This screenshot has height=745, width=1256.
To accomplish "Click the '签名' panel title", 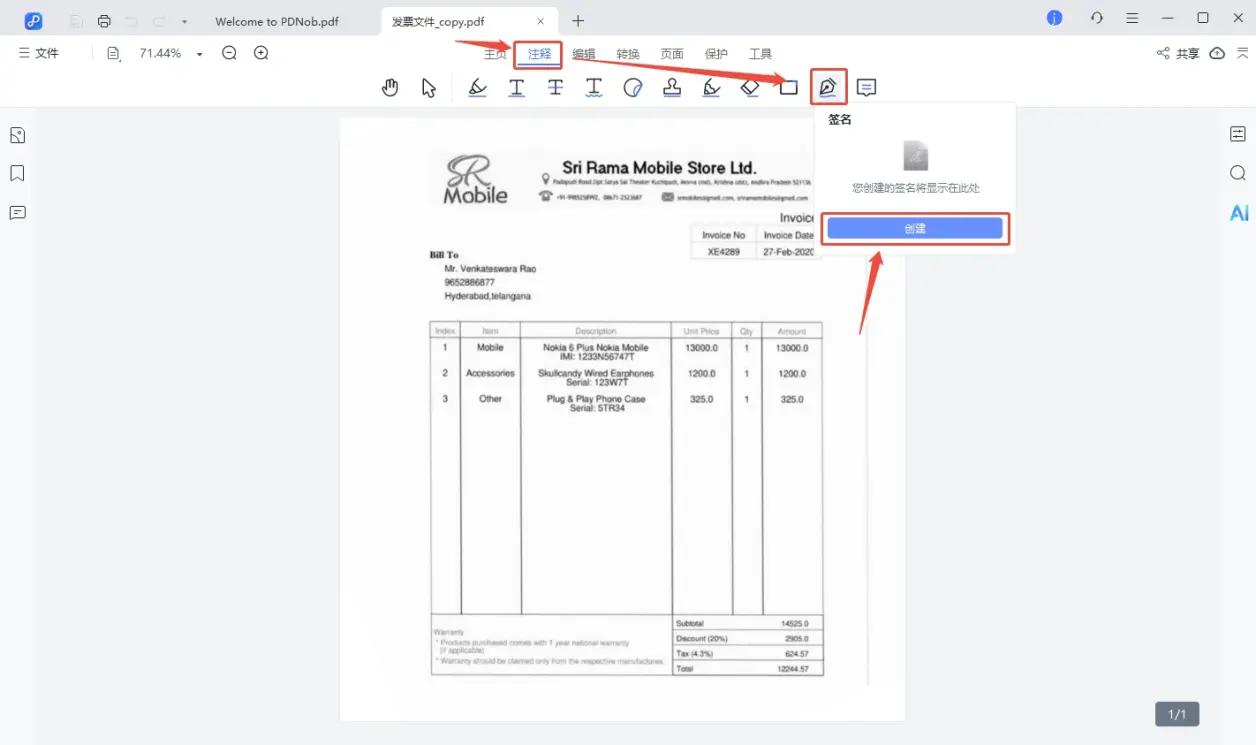I will point(840,120).
